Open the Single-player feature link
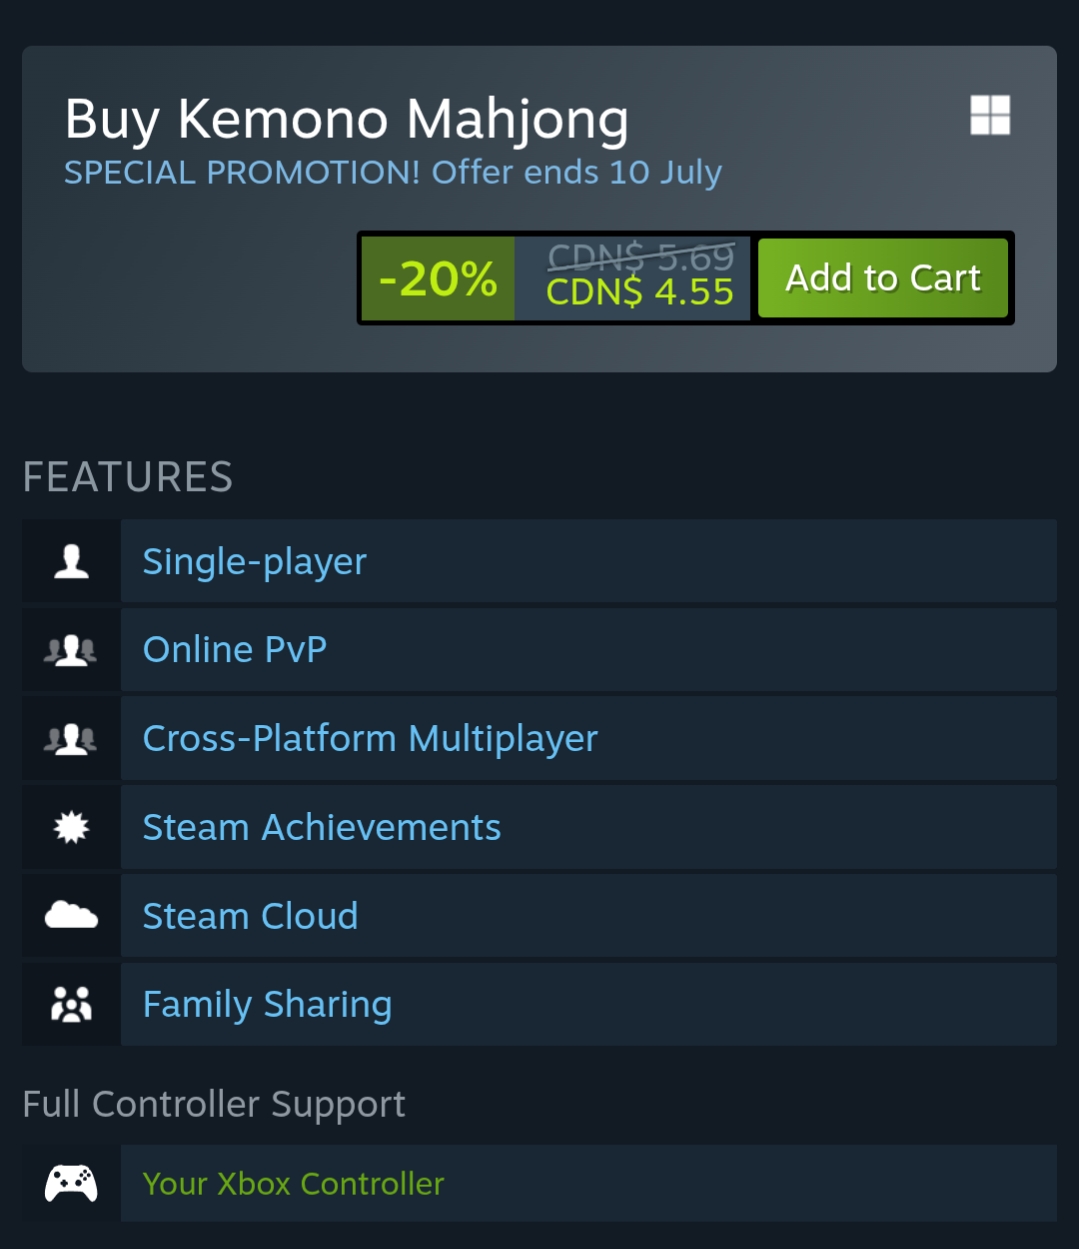 [x=254, y=561]
